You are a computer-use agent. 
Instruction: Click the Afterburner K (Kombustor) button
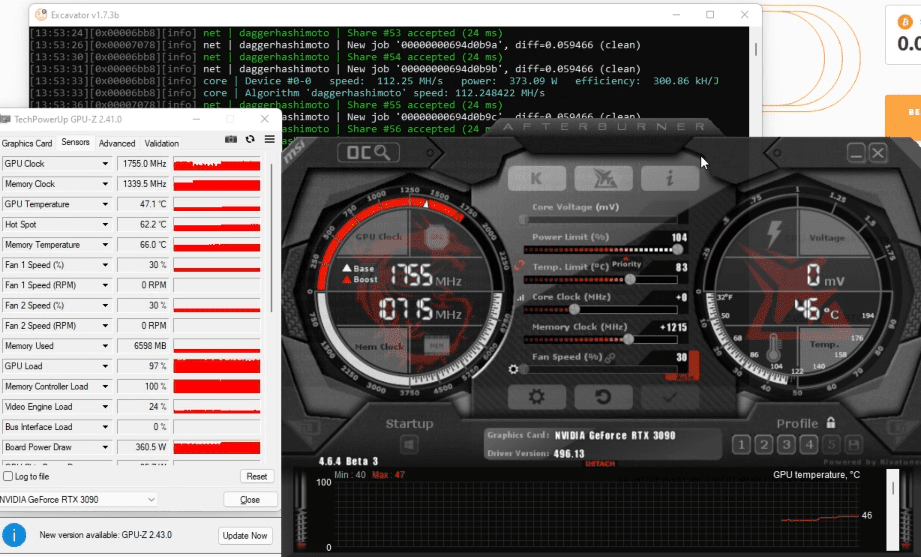(x=537, y=178)
